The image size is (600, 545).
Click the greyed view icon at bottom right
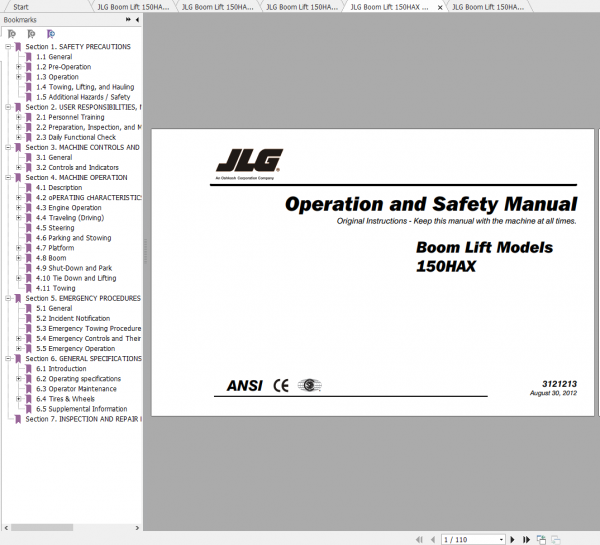point(556,540)
